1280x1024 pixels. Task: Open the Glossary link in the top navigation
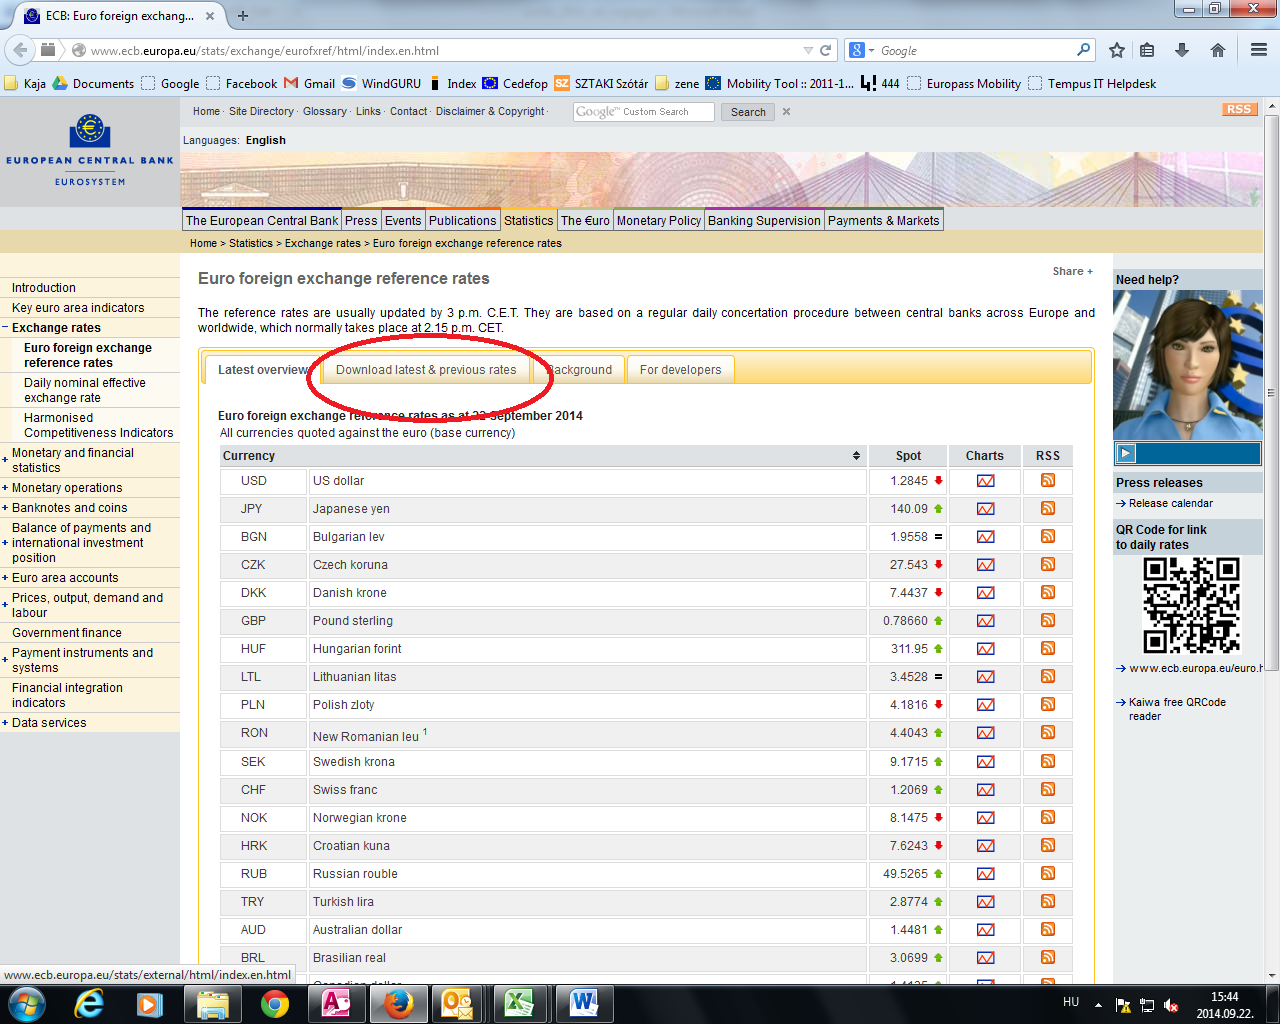(x=325, y=112)
